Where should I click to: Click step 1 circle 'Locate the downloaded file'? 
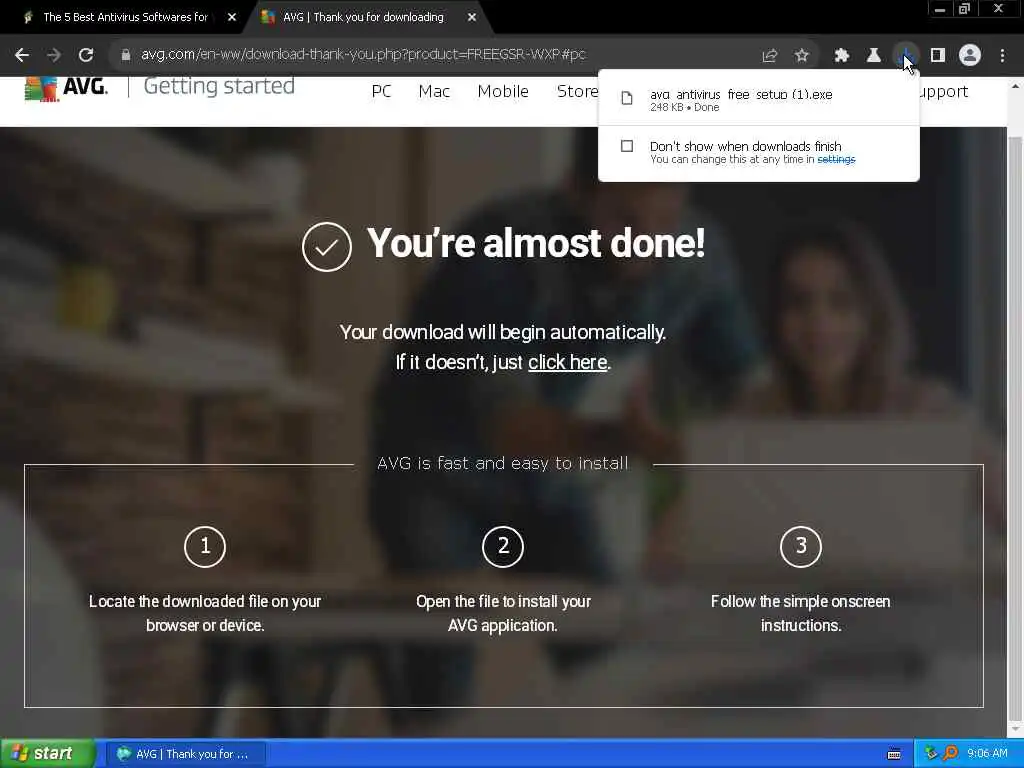coord(205,547)
